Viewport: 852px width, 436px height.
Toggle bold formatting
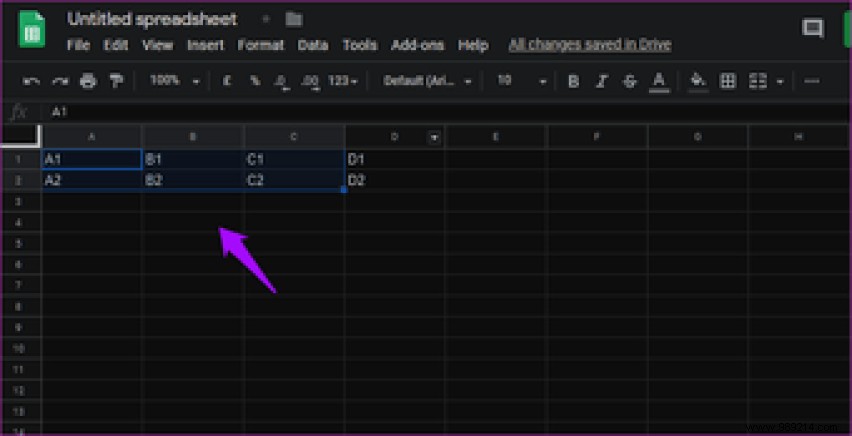(573, 82)
